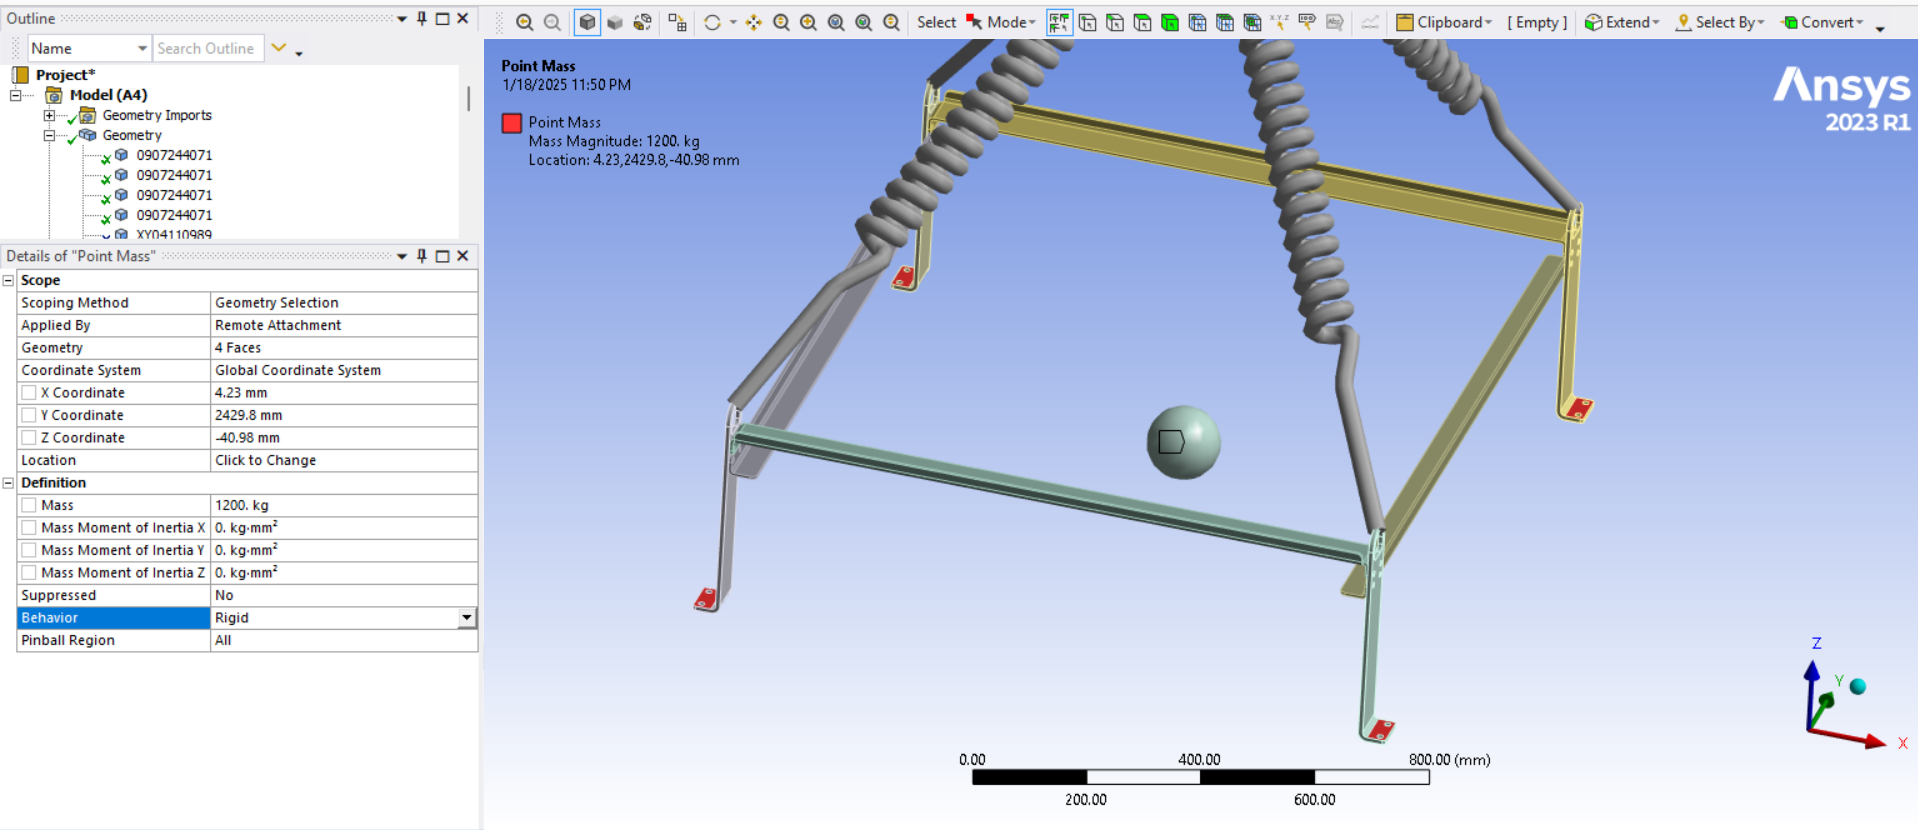Image resolution: width=1918 pixels, height=830 pixels.
Task: Pin the Details of Point Mass panel
Action: [422, 256]
